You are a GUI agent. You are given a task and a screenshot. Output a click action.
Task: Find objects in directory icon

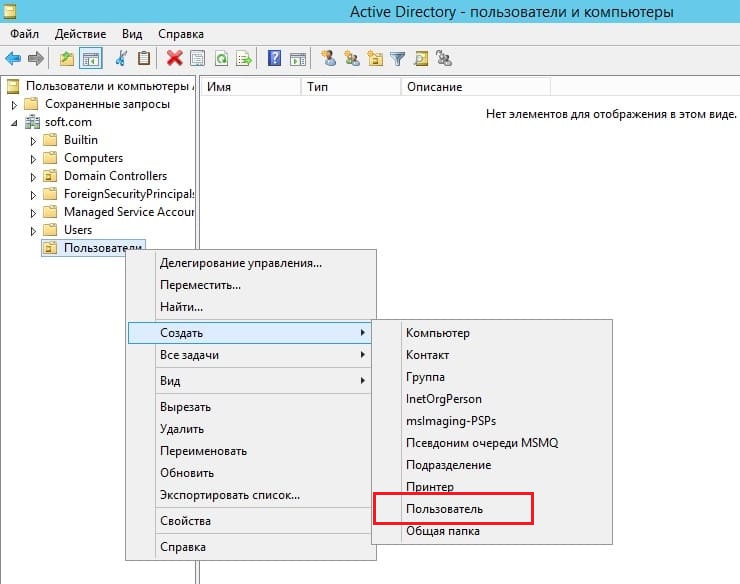coord(421,59)
